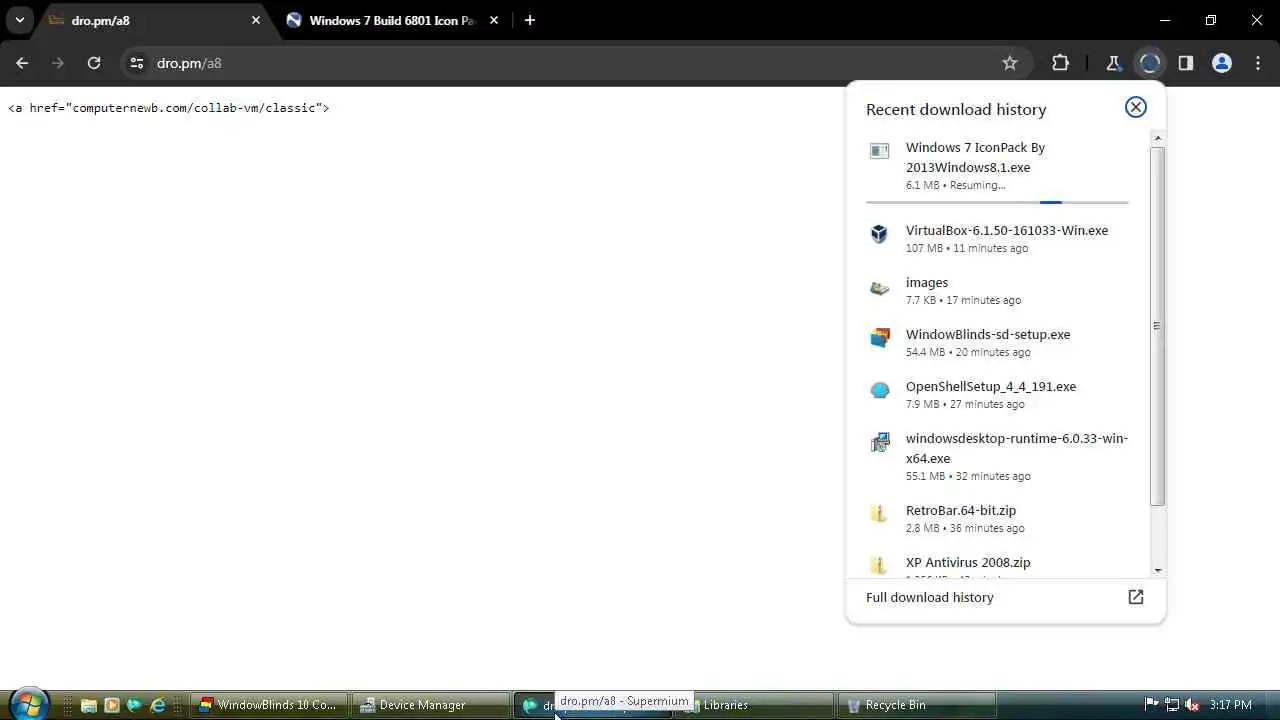Click the XP Antivirus 2008 zip icon
1280x720 pixels.
pos(879,566)
